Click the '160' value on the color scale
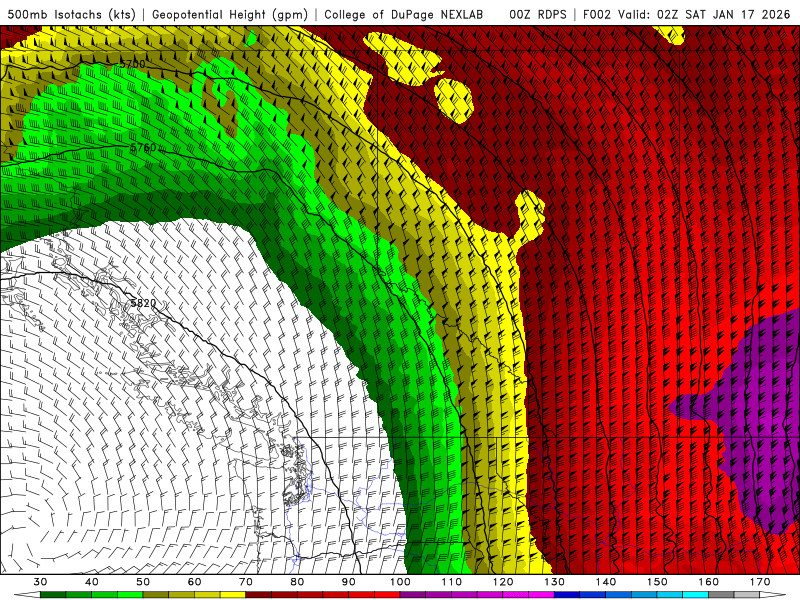This screenshot has height=600, width=800. click(x=709, y=582)
